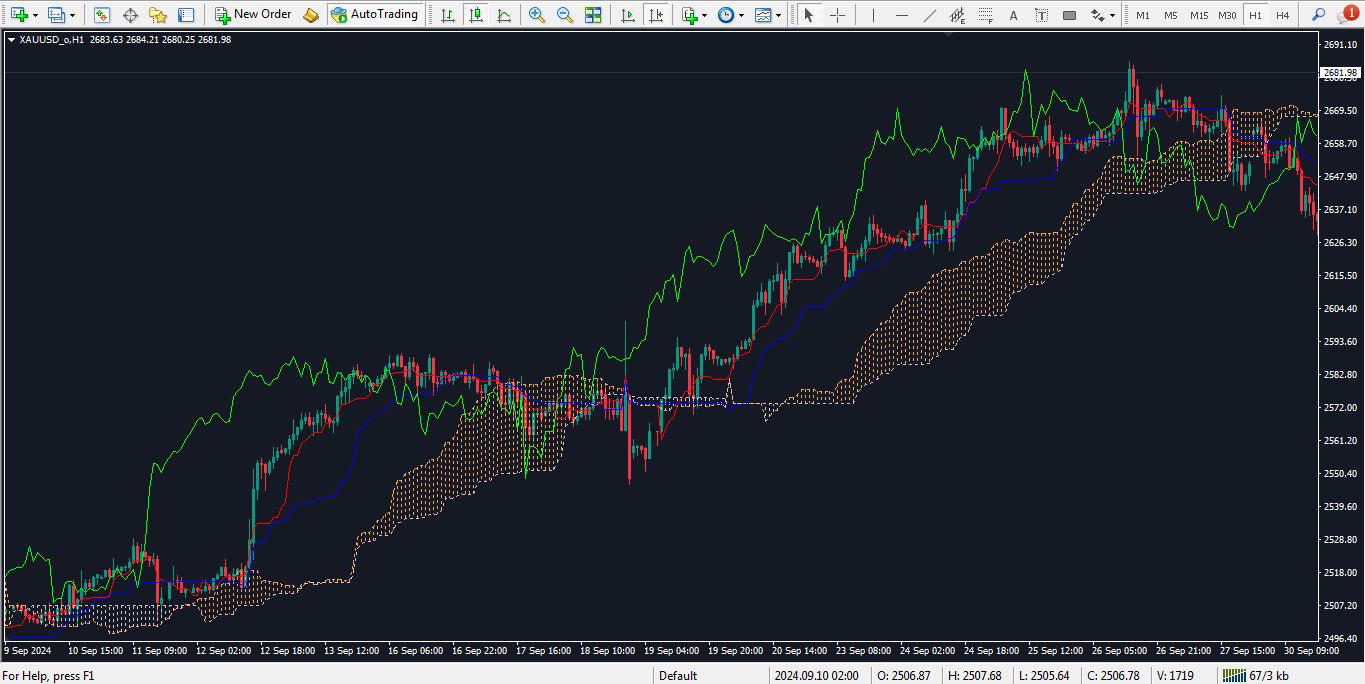Click the 2604.40 price scale label
The width and height of the screenshot is (1365, 684).
[1340, 308]
